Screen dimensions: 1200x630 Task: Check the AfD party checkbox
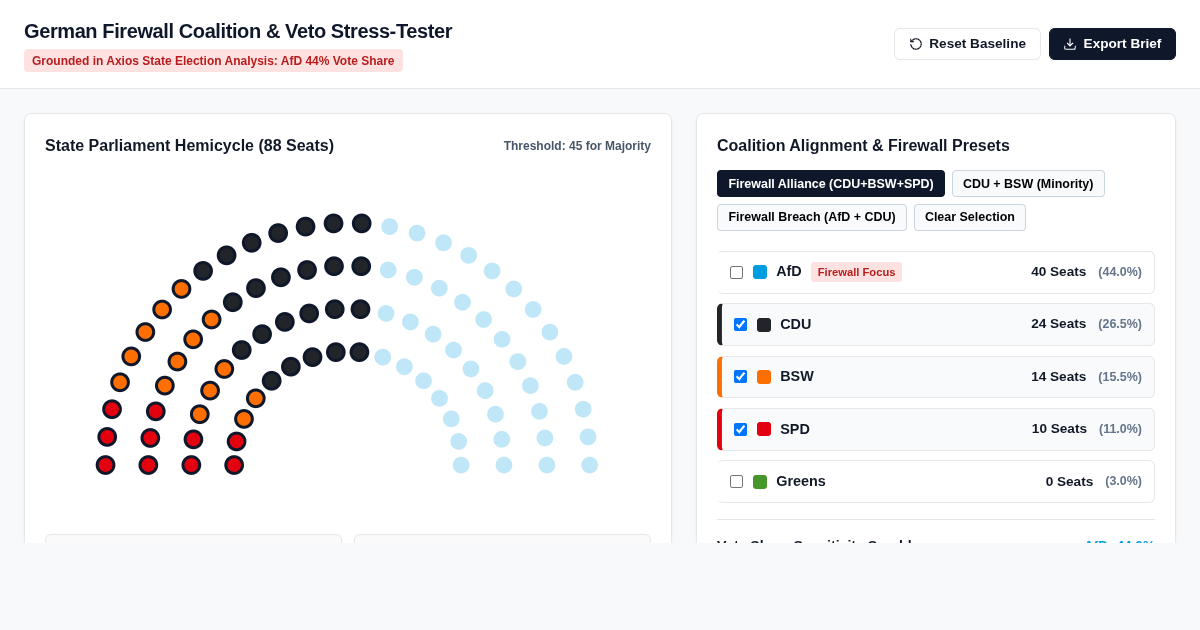pyautogui.click(x=737, y=272)
